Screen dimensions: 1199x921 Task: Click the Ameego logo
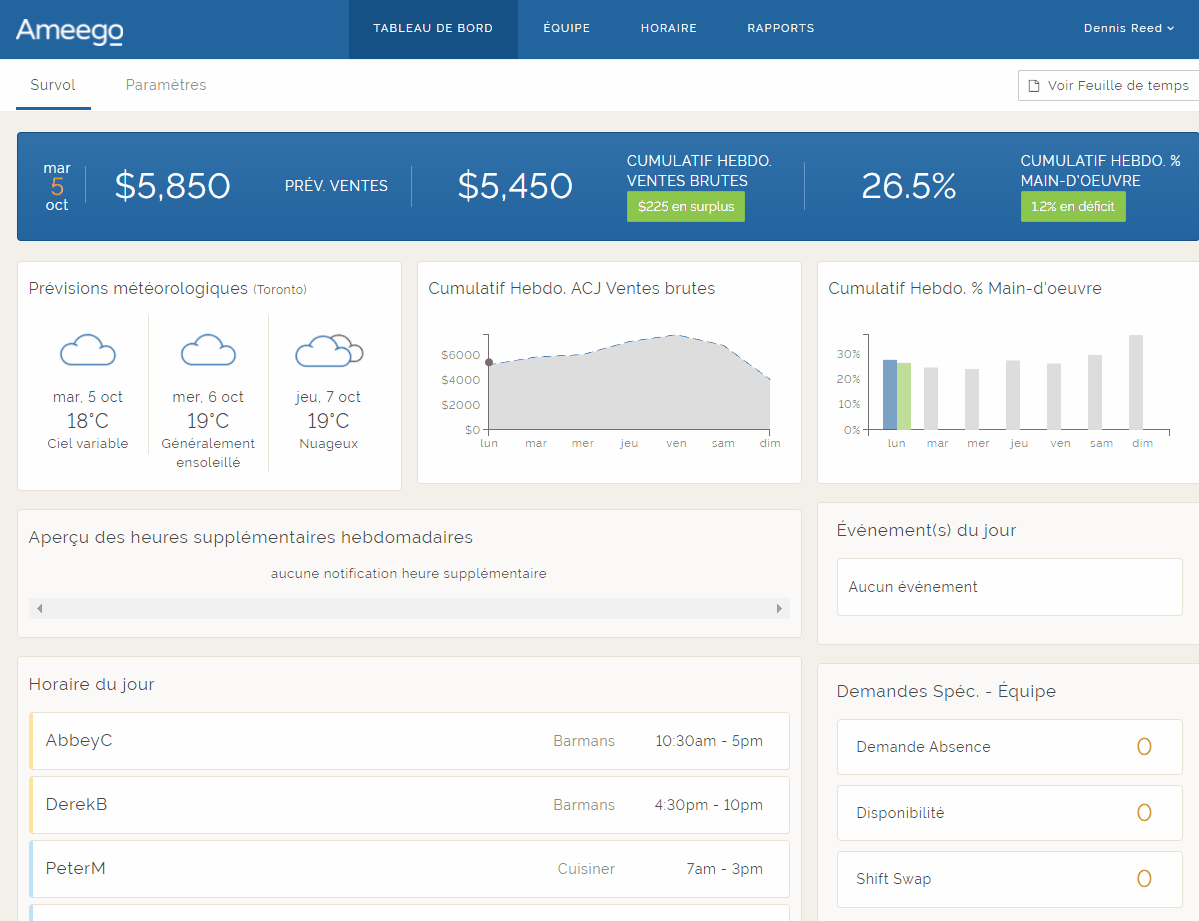69,31
